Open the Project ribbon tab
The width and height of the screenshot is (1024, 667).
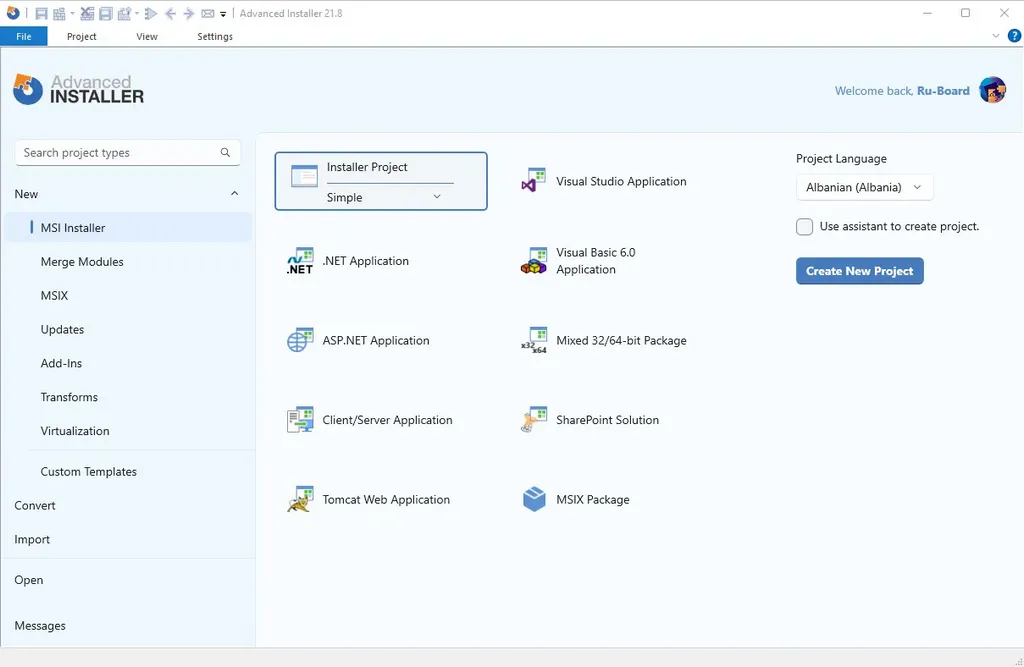(82, 37)
